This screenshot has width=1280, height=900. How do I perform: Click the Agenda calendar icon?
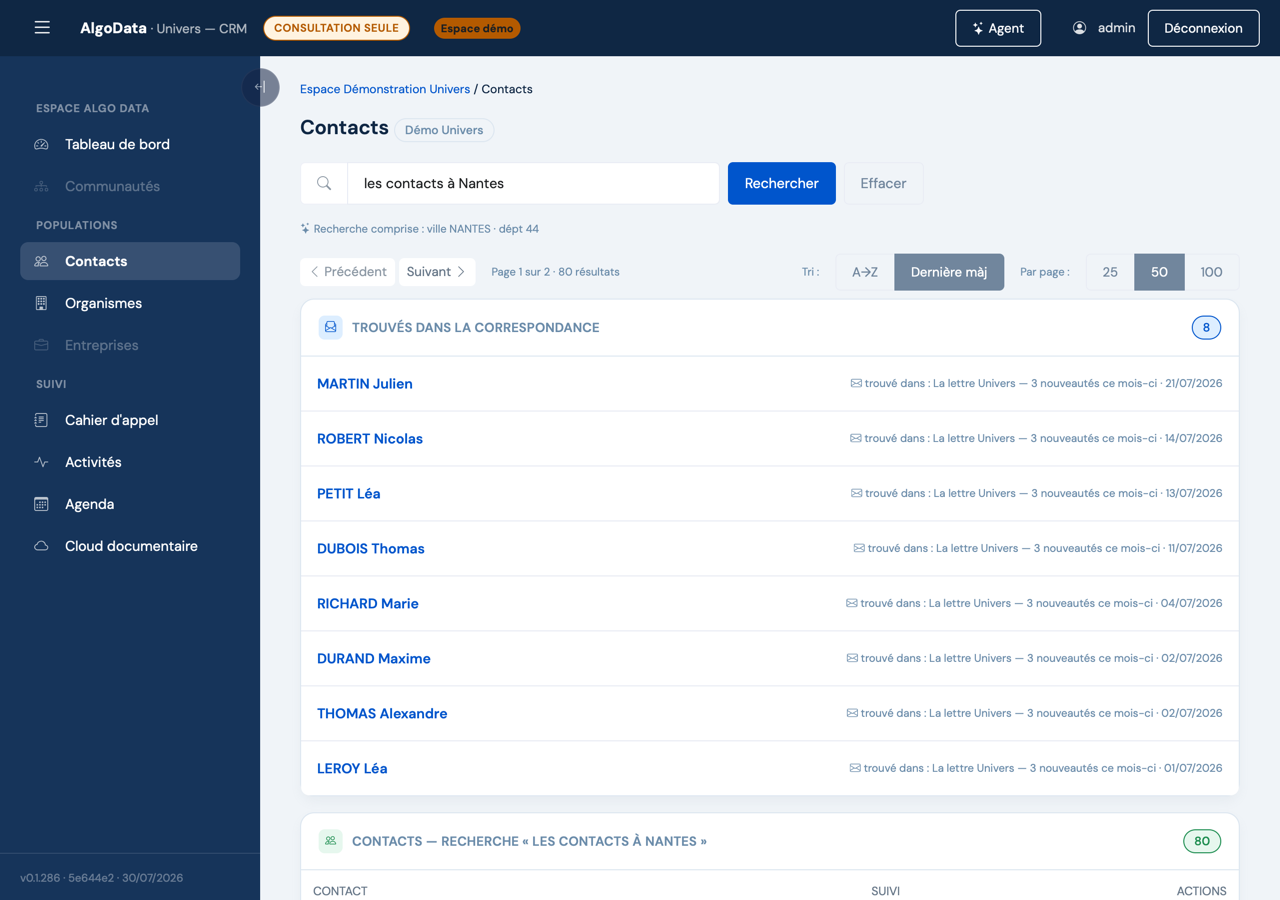click(41, 504)
